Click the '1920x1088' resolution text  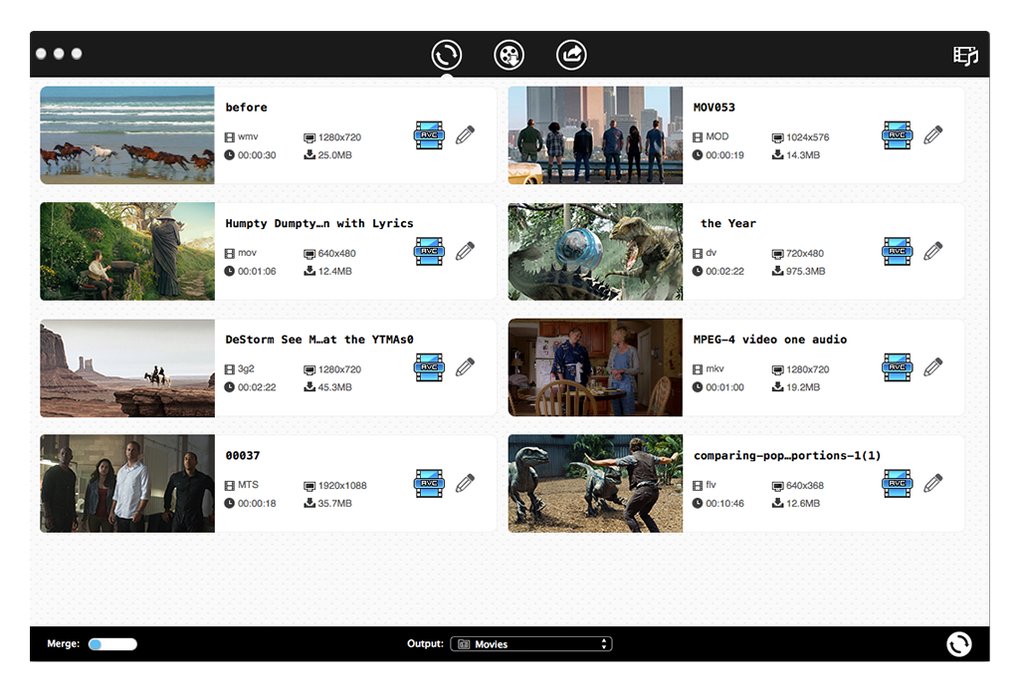(x=342, y=485)
